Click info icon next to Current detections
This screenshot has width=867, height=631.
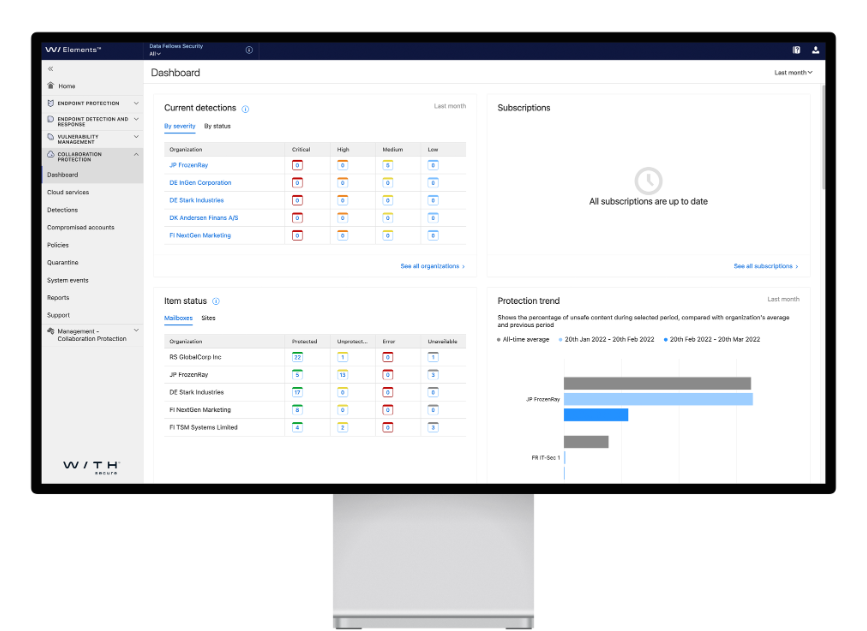(246, 108)
